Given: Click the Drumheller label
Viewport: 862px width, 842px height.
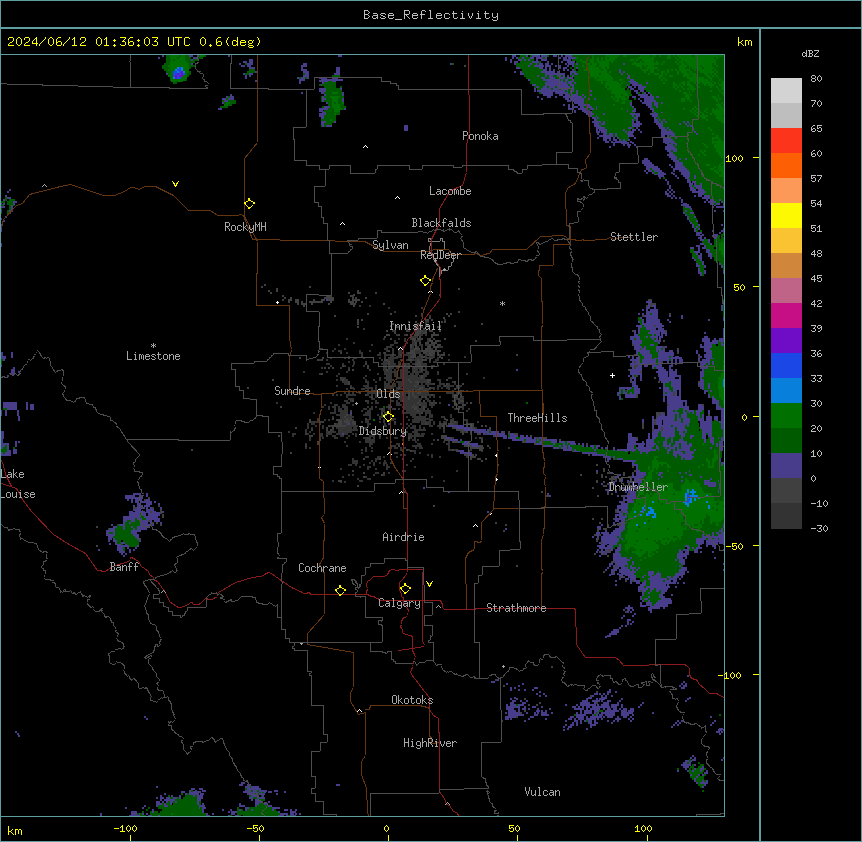Looking at the screenshot, I should [x=638, y=487].
